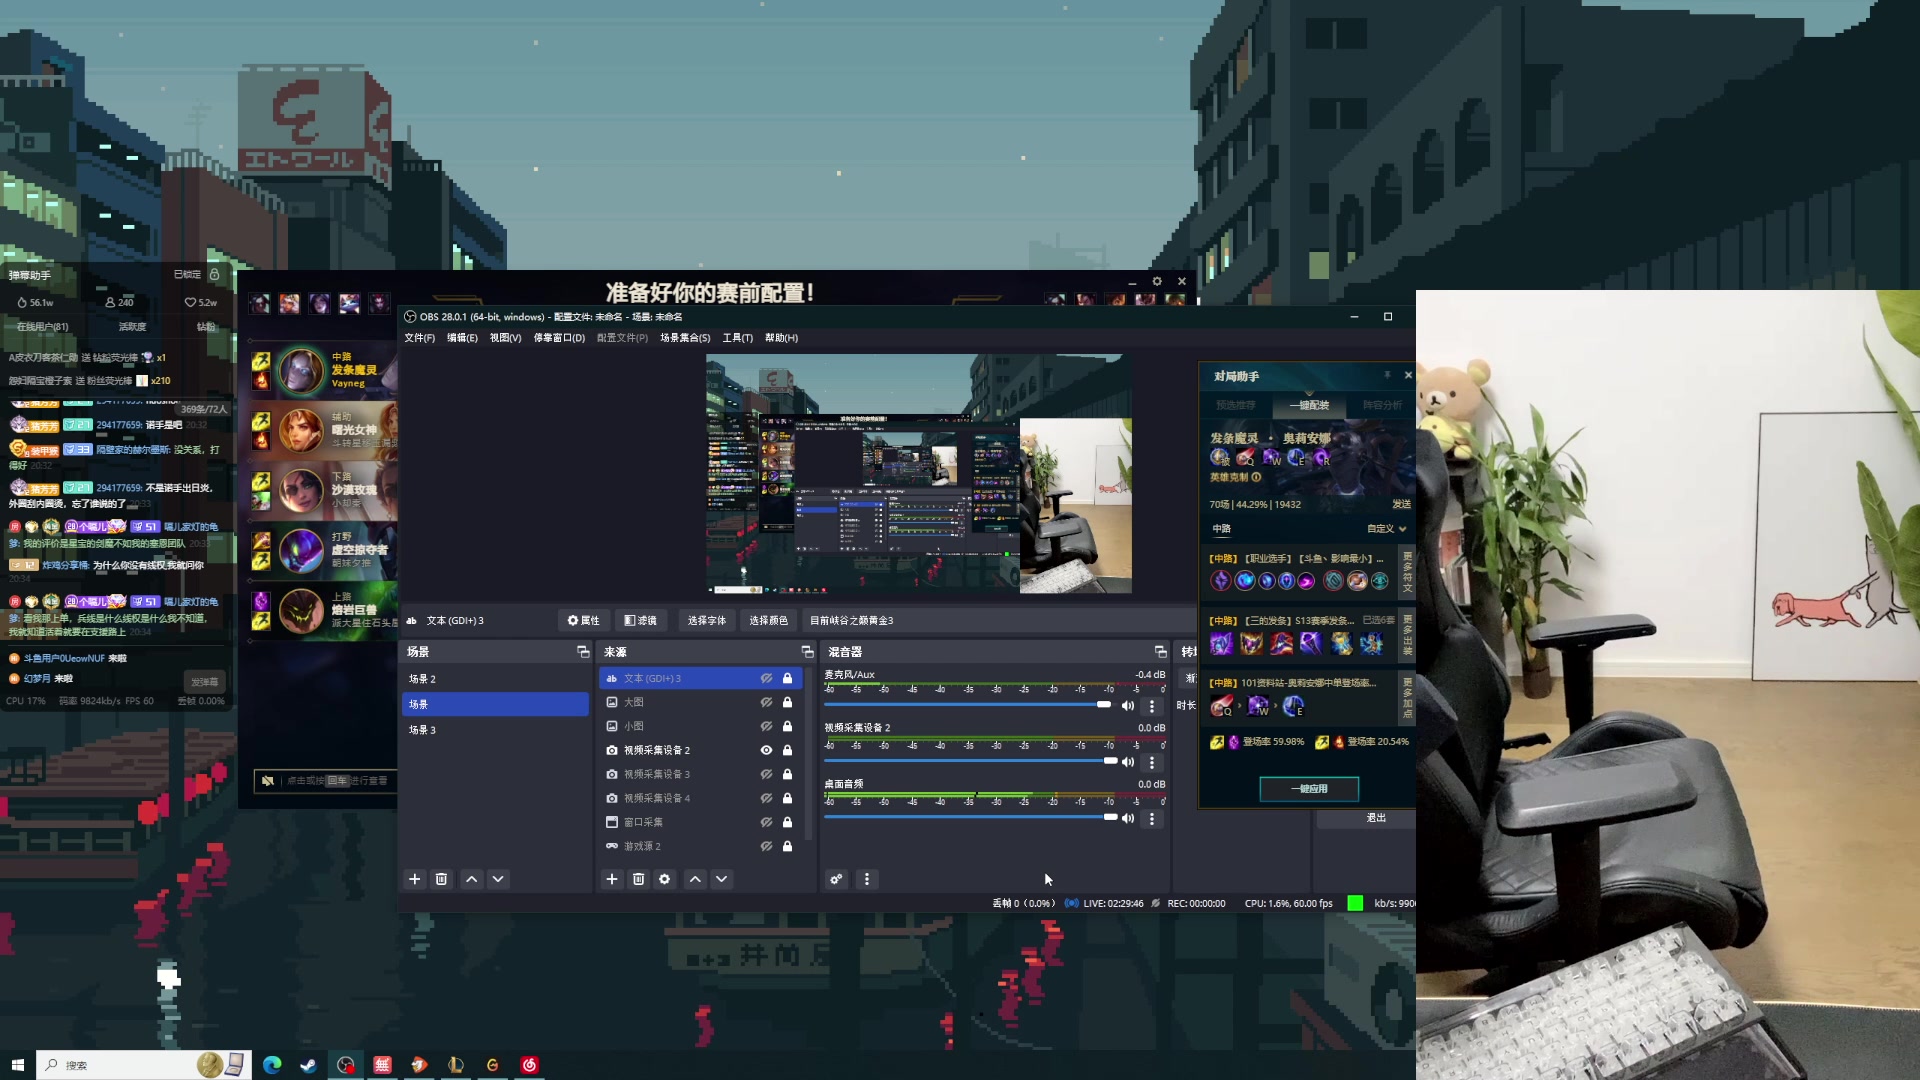Mute the 视频采集设备 2 audio speaker icon
Screen dimensions: 1920x1080
click(x=1128, y=762)
